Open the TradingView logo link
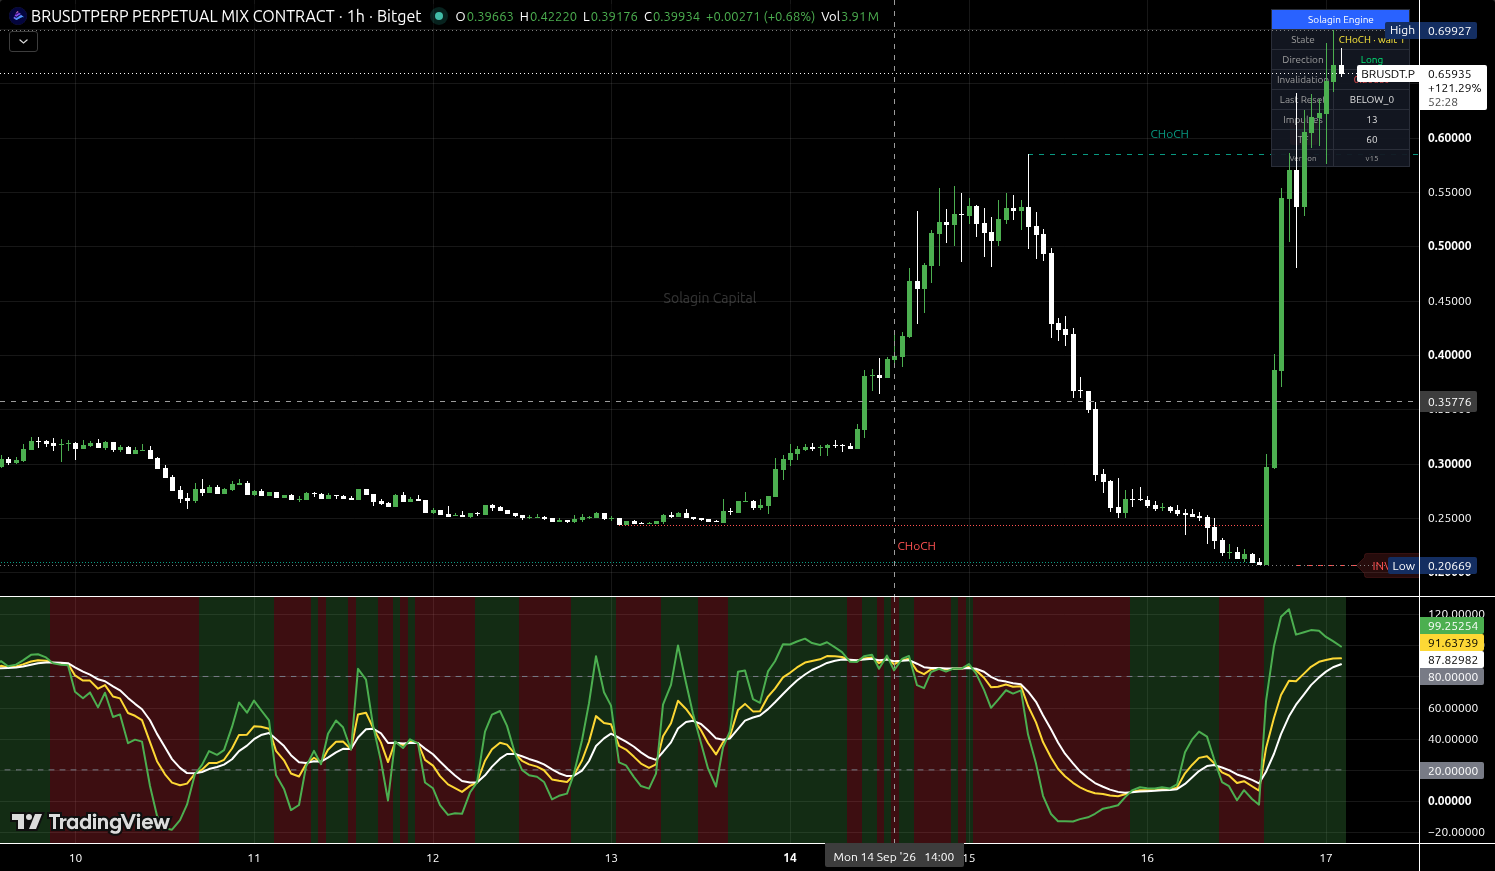The image size is (1495, 871). tap(91, 822)
